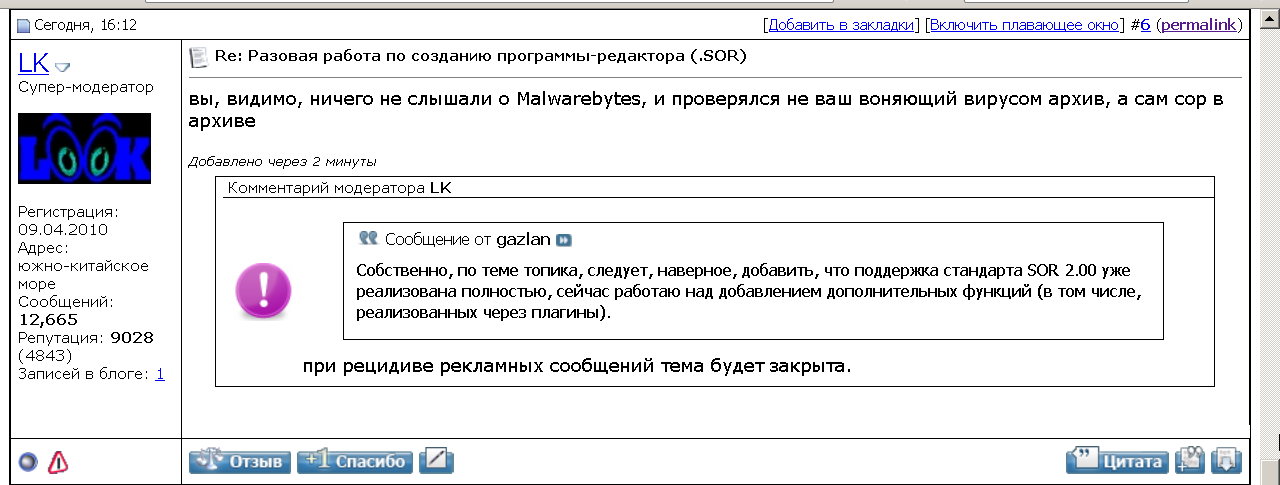Open the LK username profile link
1280x485 pixels.
33,63
